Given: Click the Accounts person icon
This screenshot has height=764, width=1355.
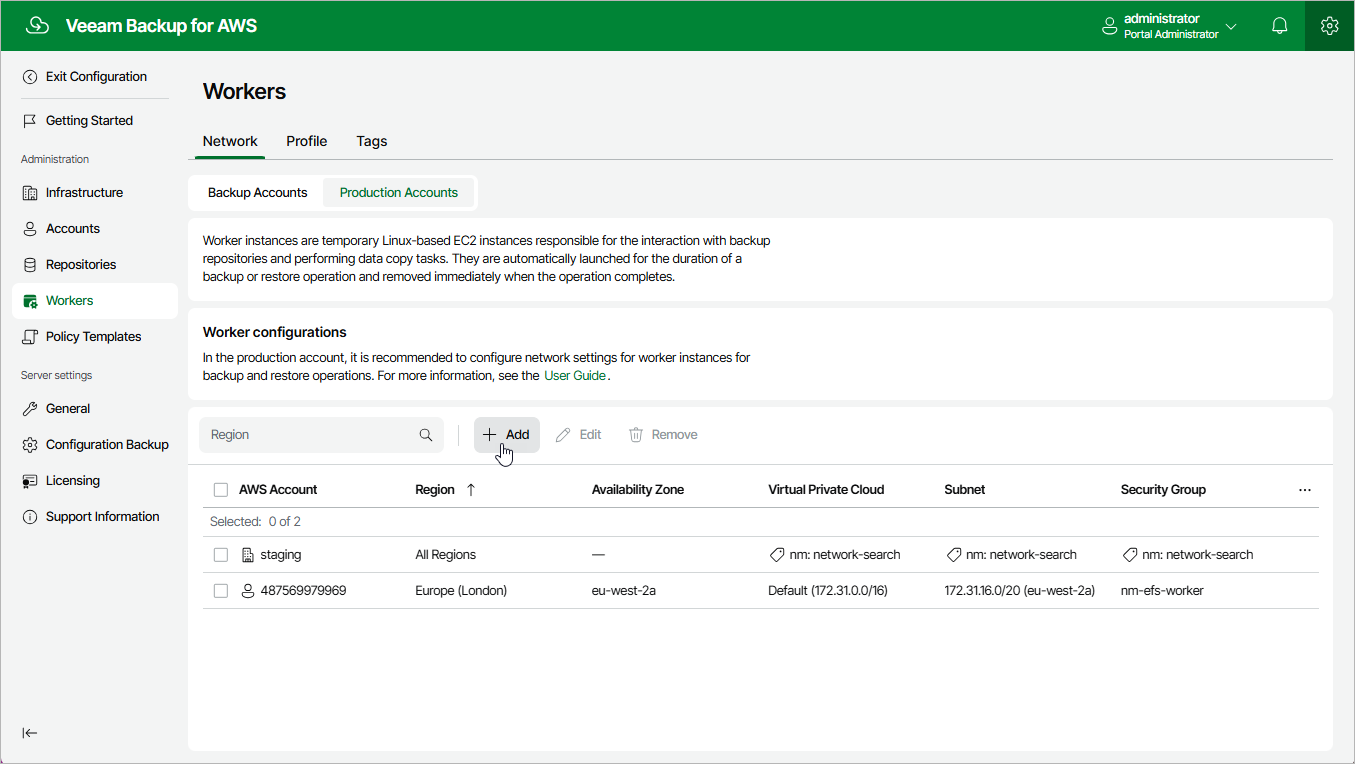Looking at the screenshot, I should 30,229.
